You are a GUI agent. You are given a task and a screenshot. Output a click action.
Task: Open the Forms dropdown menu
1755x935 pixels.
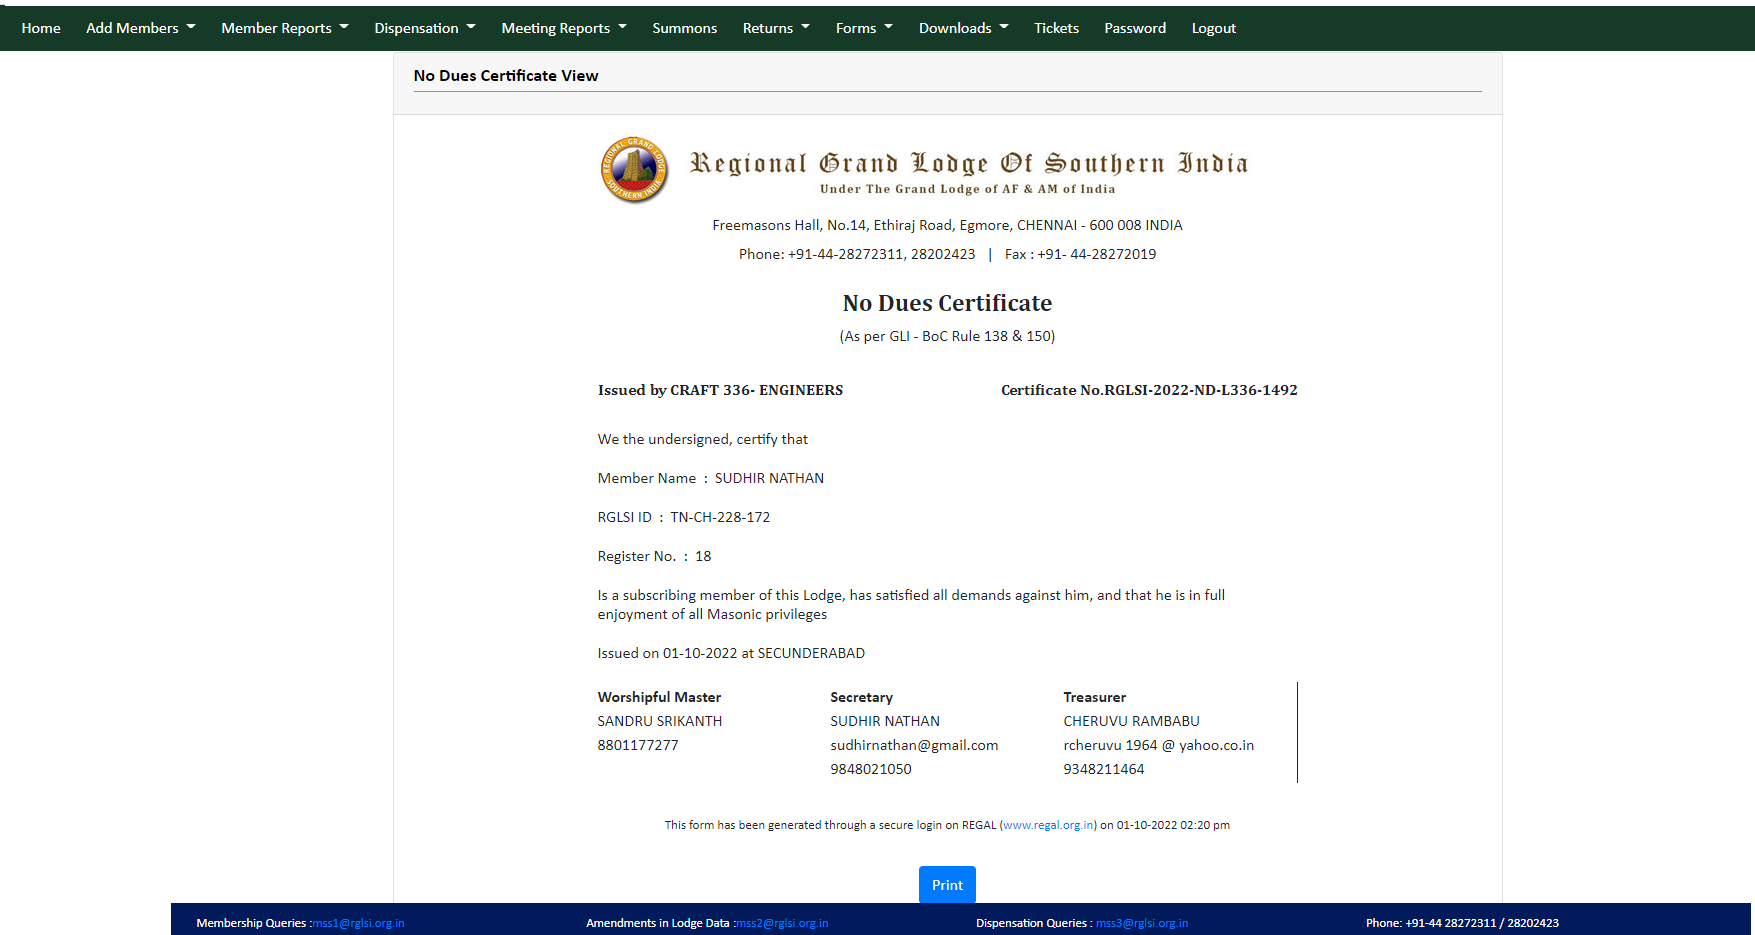coord(863,28)
